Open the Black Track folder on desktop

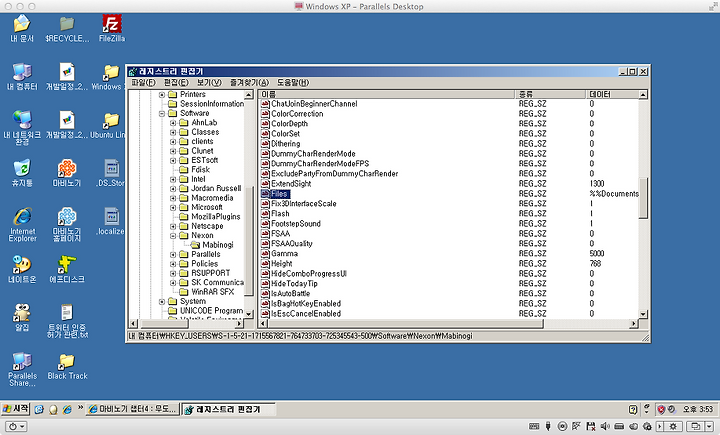coord(67,367)
